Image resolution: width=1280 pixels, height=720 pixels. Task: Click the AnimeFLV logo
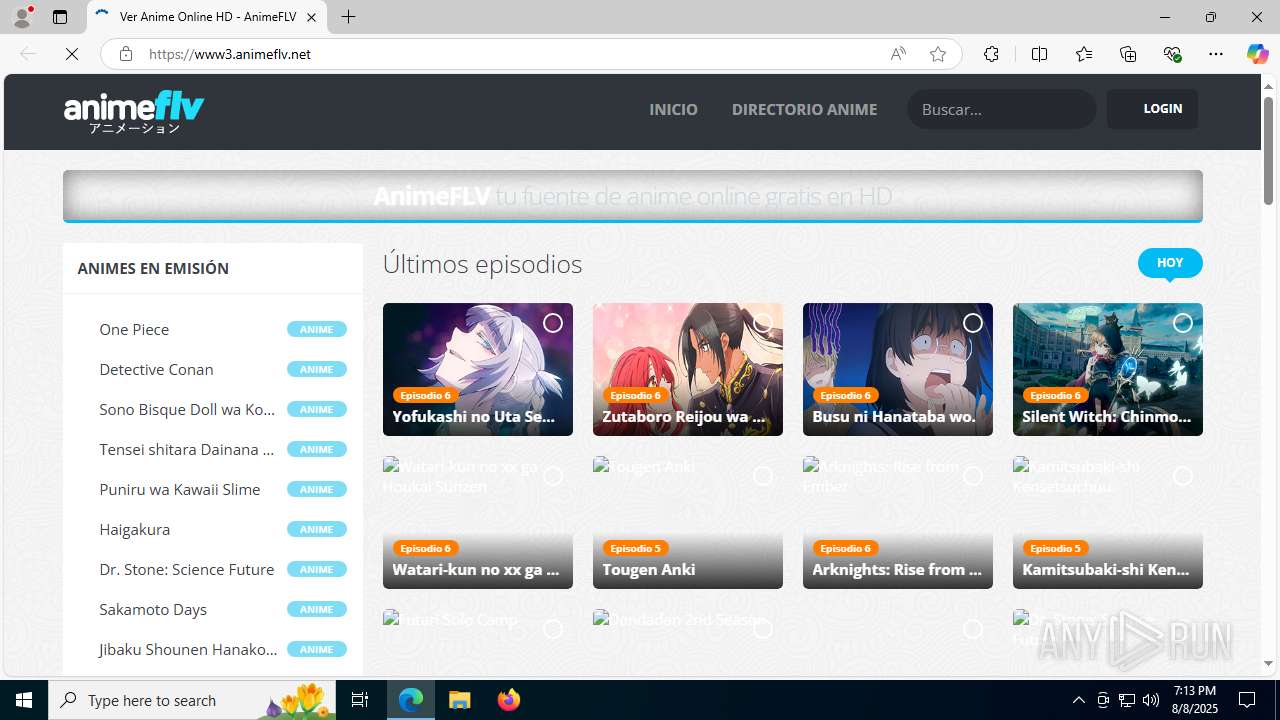coord(134,112)
